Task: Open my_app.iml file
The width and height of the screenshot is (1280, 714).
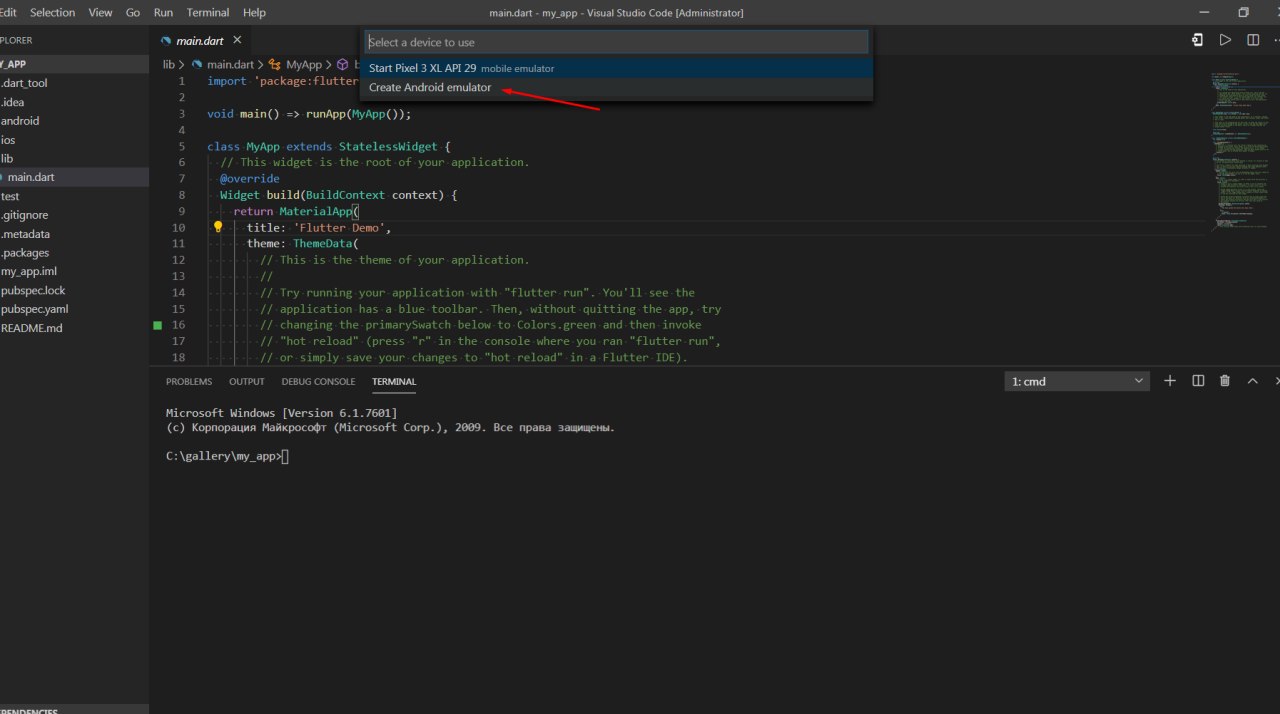Action: pos(74,271)
